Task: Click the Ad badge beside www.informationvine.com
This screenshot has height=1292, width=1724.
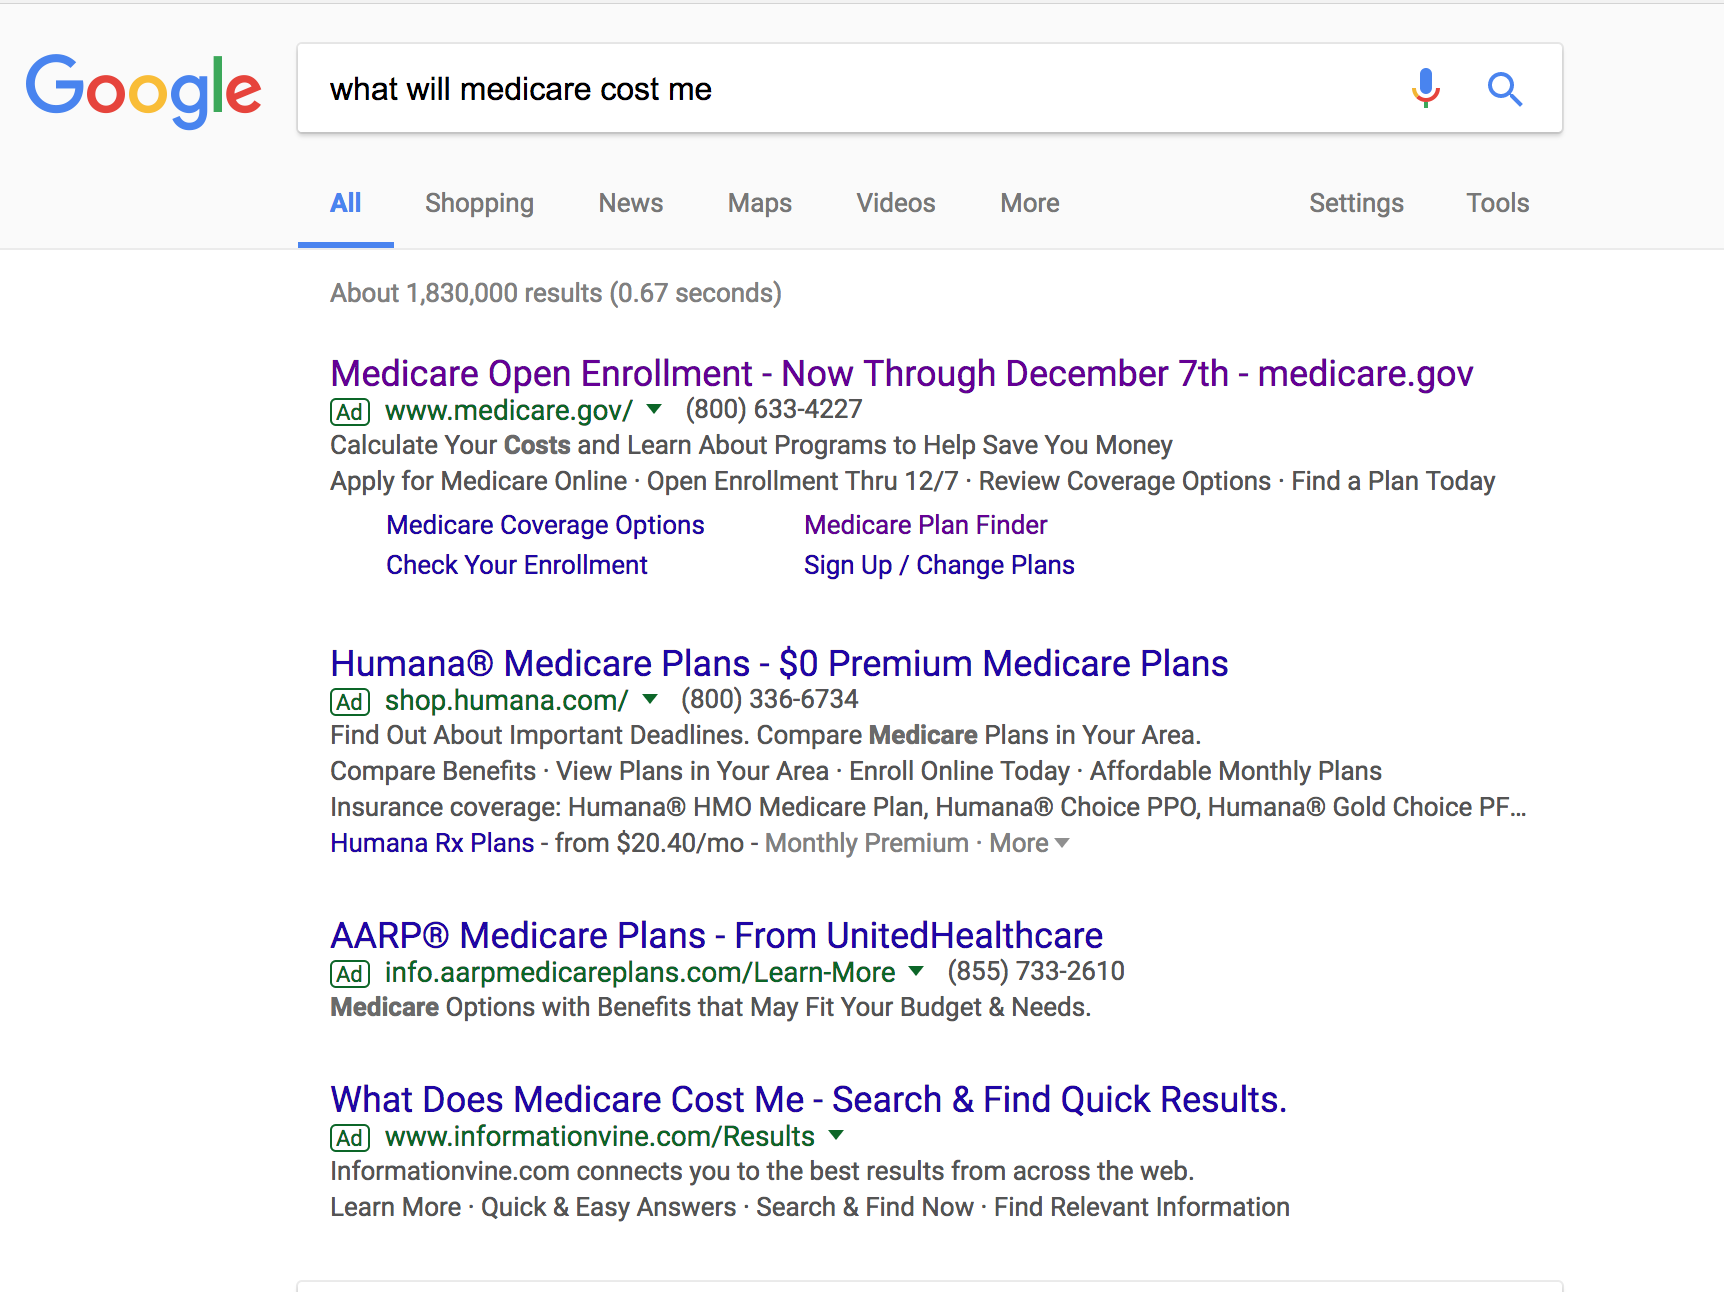Action: 350,1138
